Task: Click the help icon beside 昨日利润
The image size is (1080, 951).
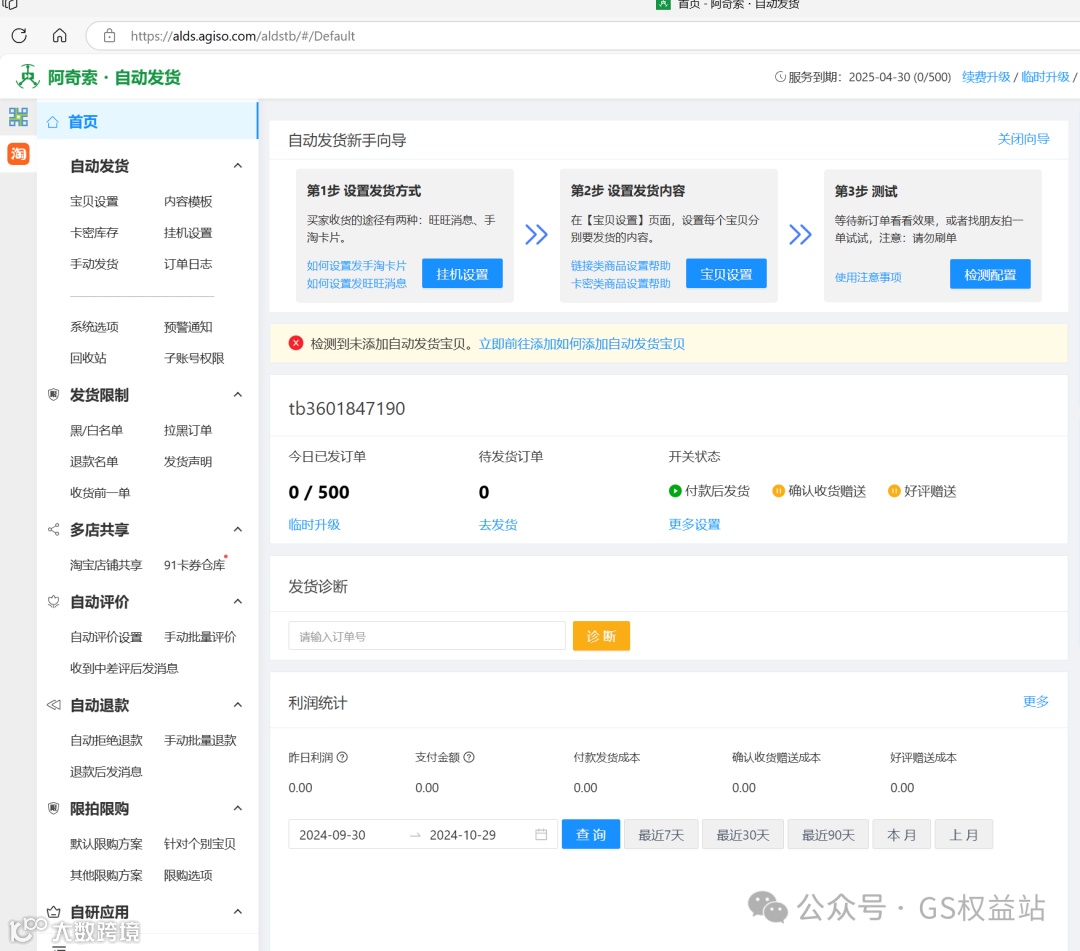Action: 342,757
